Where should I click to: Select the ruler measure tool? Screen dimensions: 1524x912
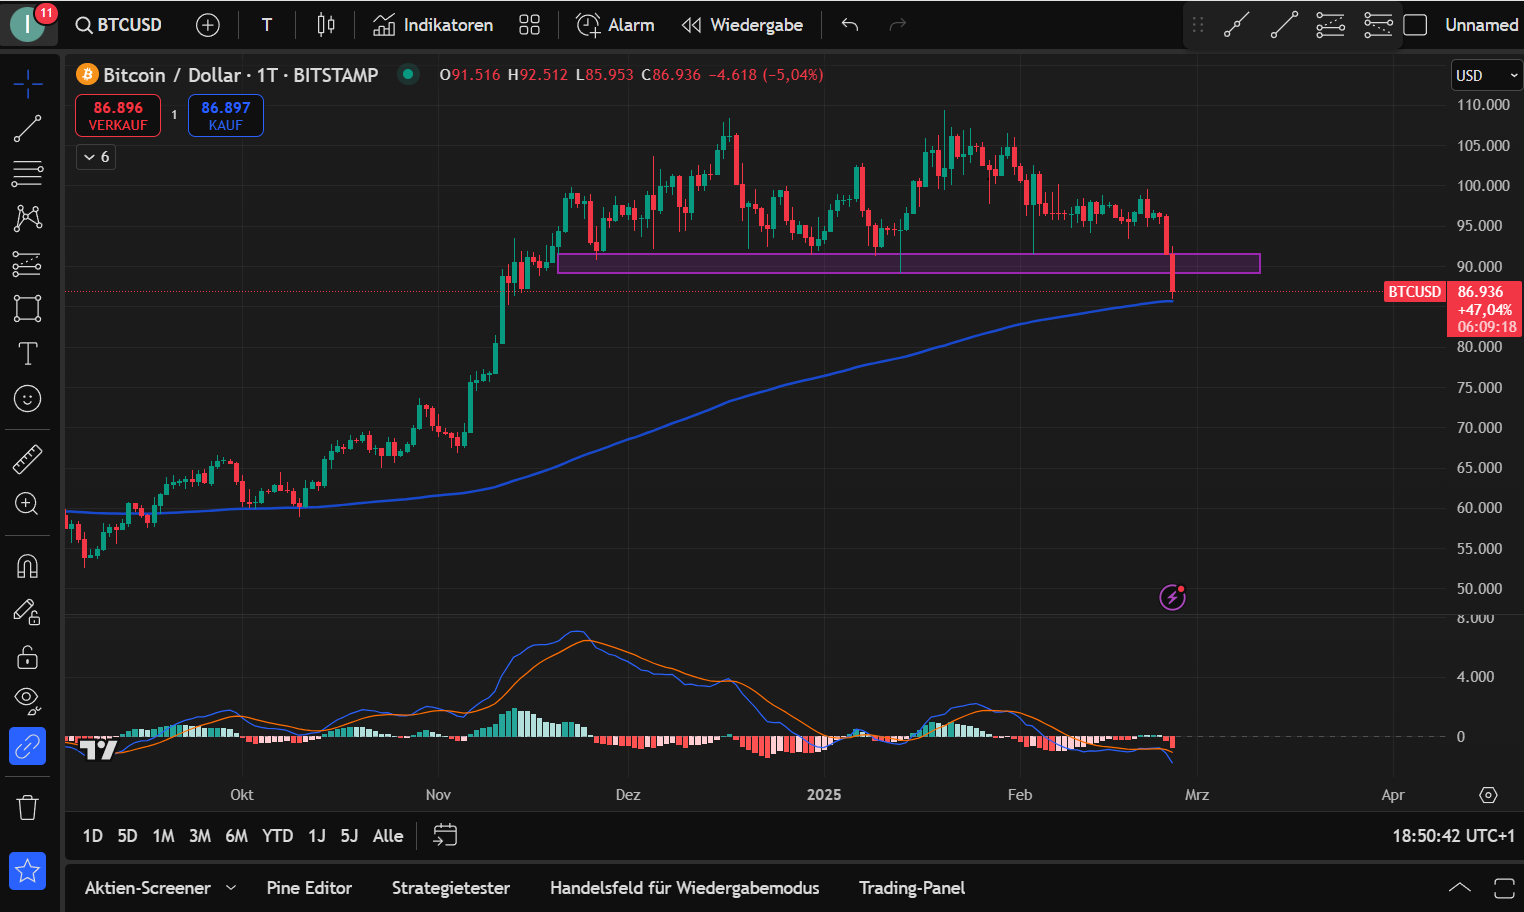coord(28,459)
